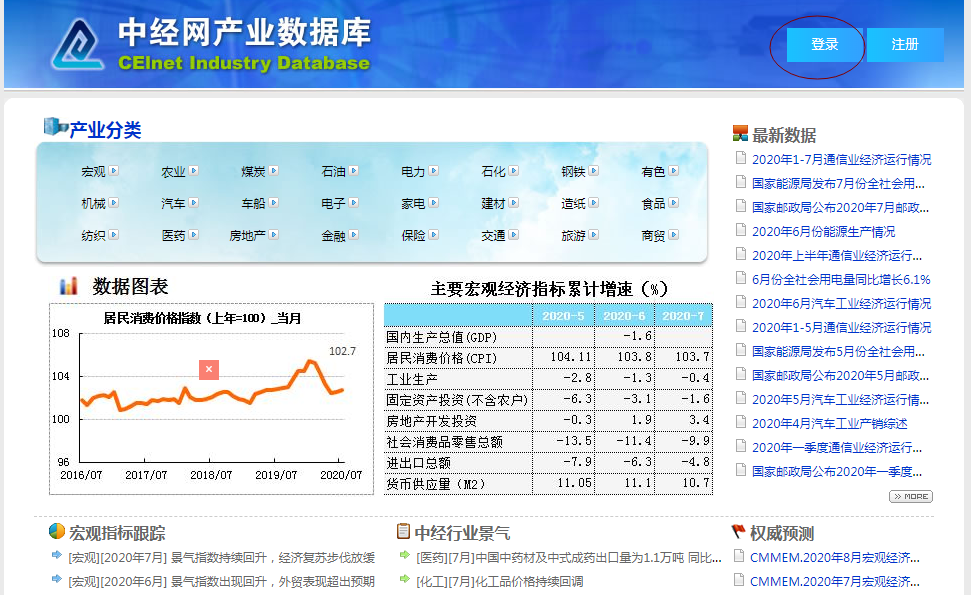Select the 货币供应量（M2） row label

point(435,484)
